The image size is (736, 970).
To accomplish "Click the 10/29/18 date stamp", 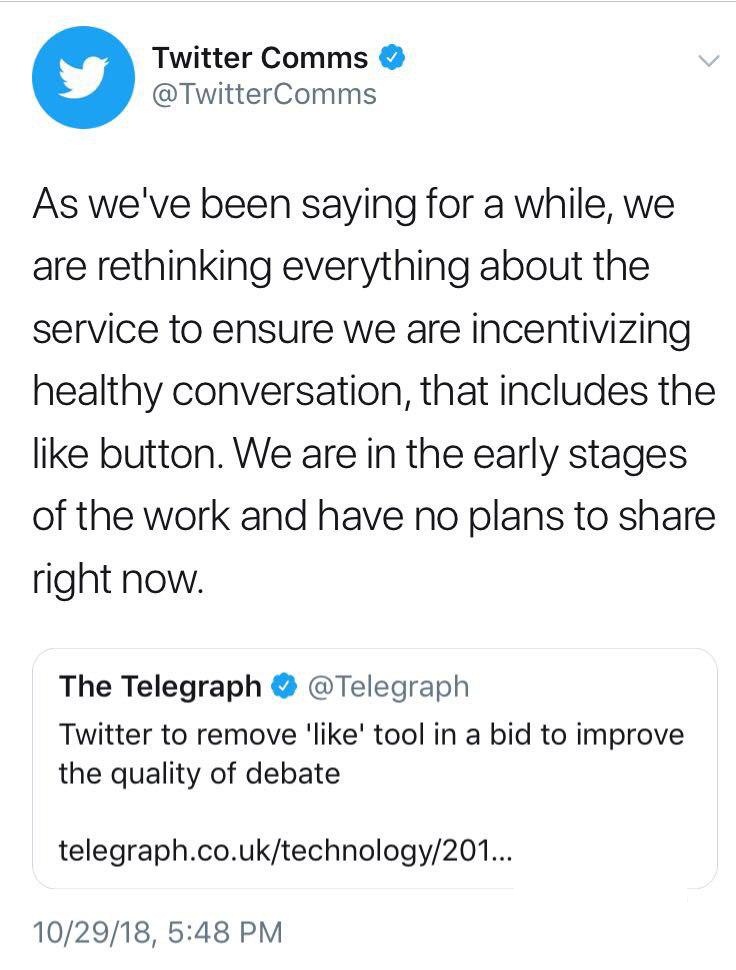I will 92,932.
